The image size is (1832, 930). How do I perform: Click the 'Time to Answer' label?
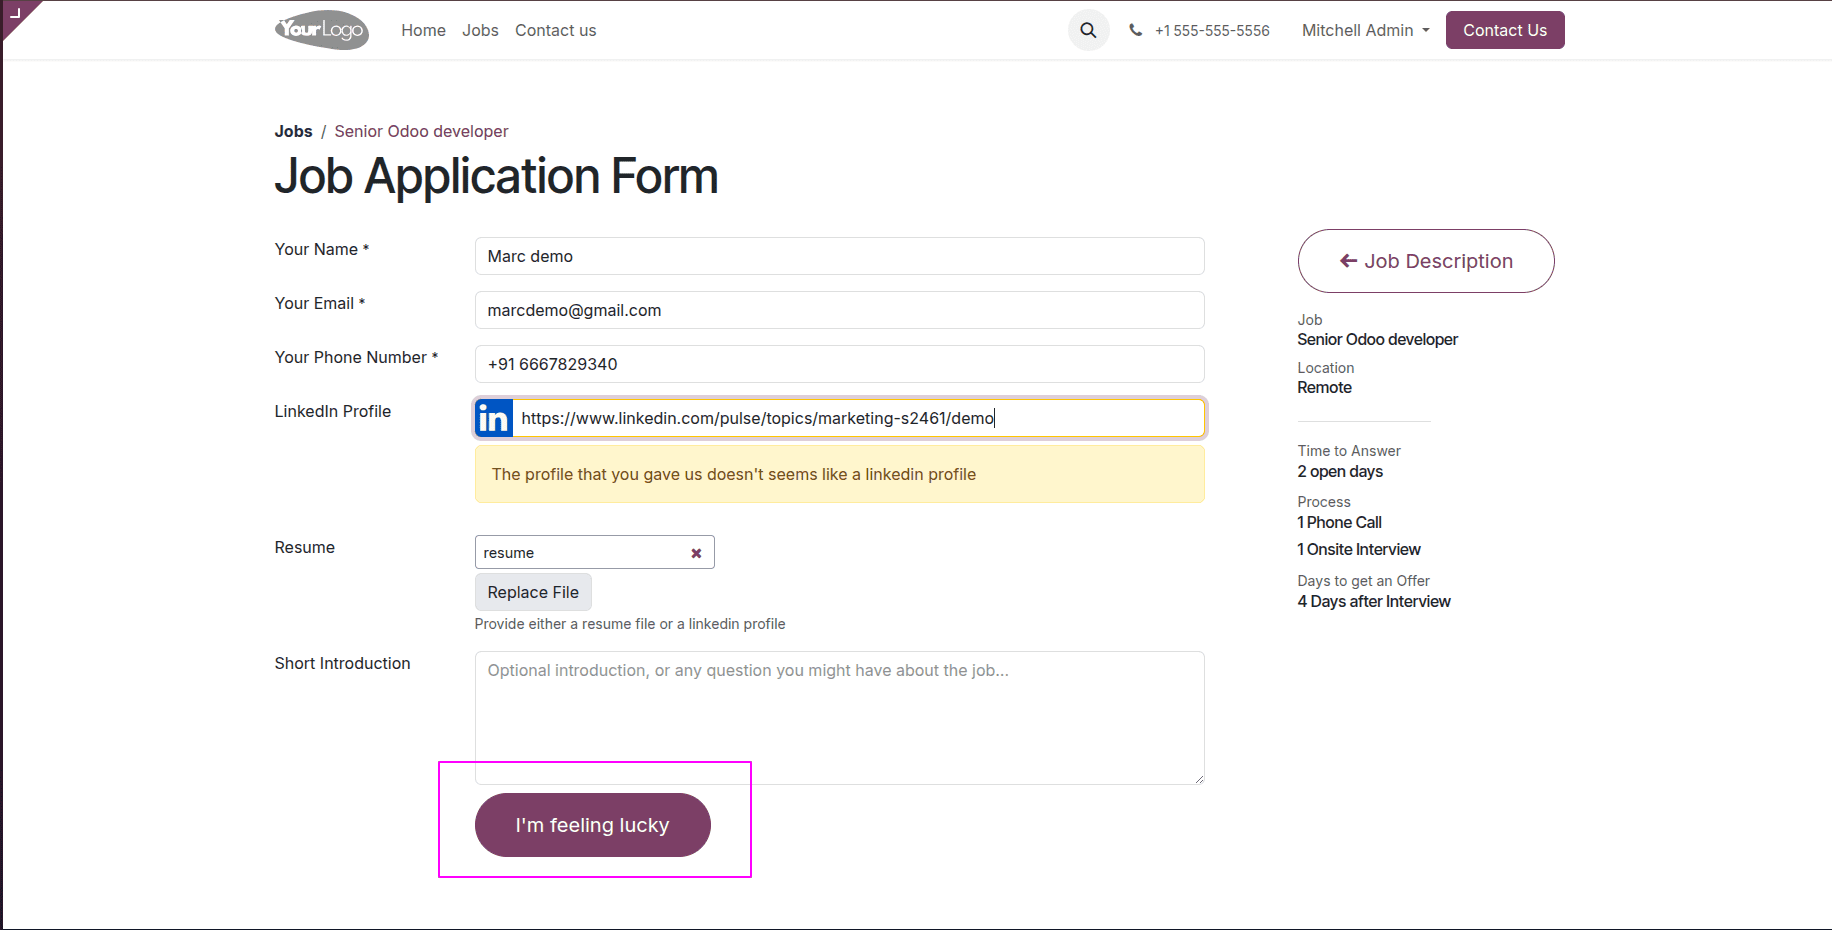[x=1349, y=451]
